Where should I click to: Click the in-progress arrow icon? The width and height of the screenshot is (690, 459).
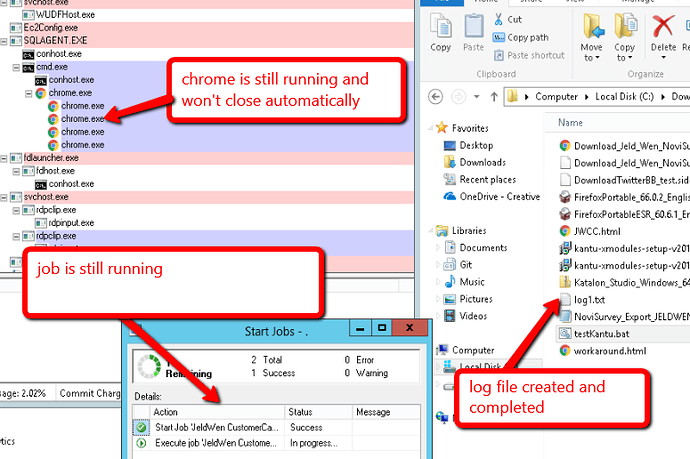141,443
